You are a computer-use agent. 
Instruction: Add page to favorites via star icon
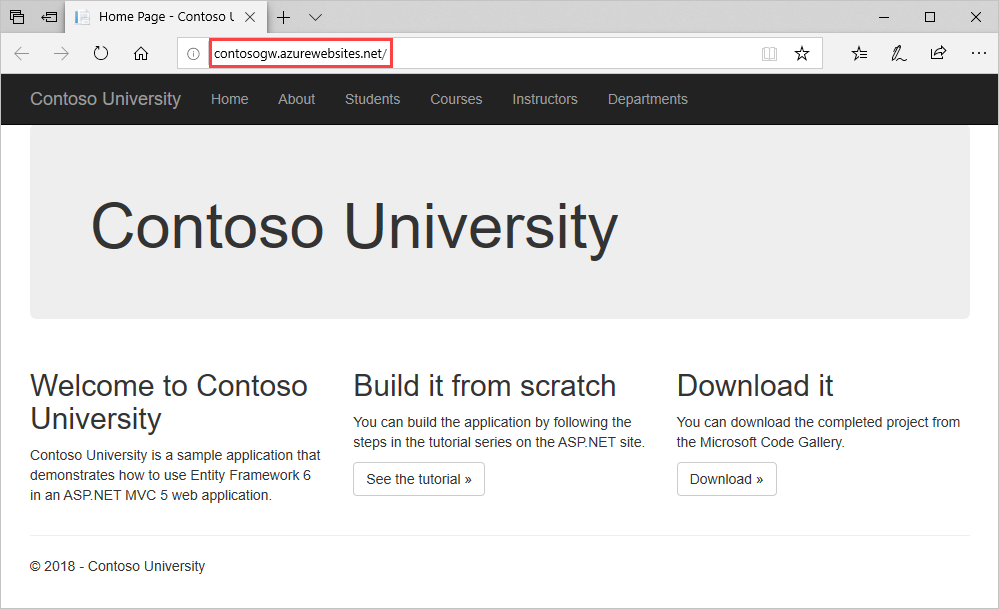[802, 53]
